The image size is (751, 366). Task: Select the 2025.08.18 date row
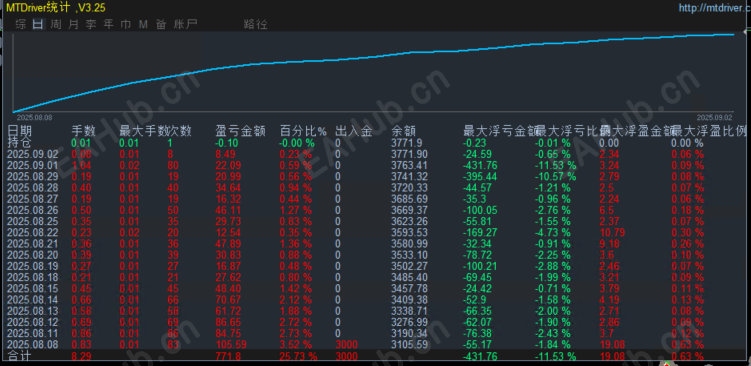tap(33, 277)
